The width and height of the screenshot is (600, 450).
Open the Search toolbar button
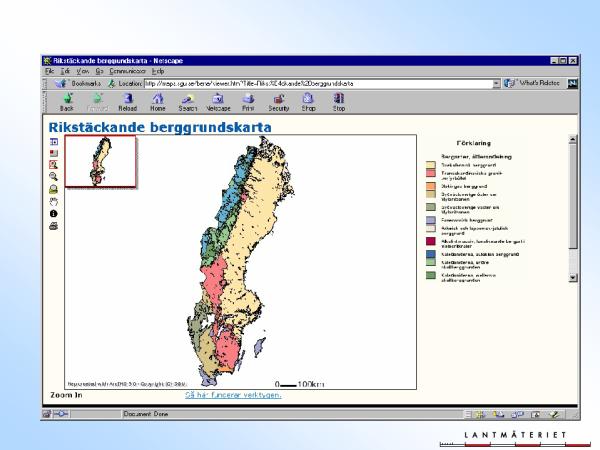coord(188,101)
